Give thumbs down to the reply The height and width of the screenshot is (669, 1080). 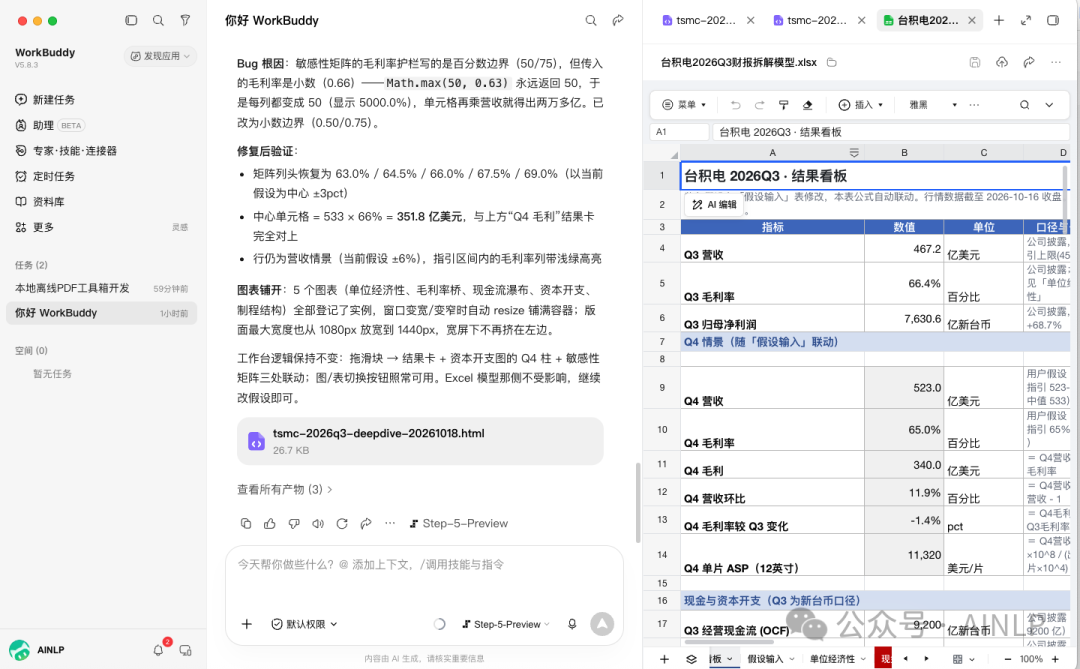294,524
